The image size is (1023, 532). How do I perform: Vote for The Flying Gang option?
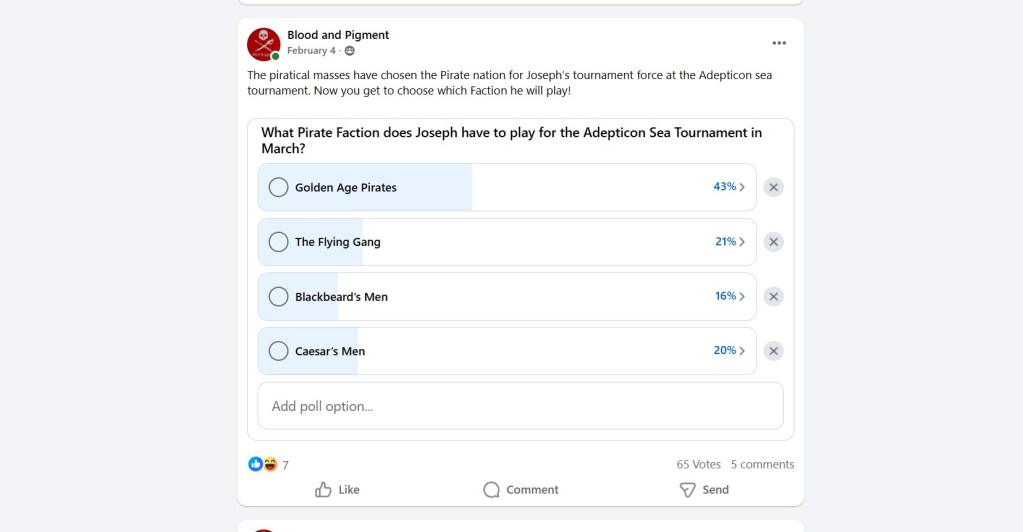pos(278,242)
